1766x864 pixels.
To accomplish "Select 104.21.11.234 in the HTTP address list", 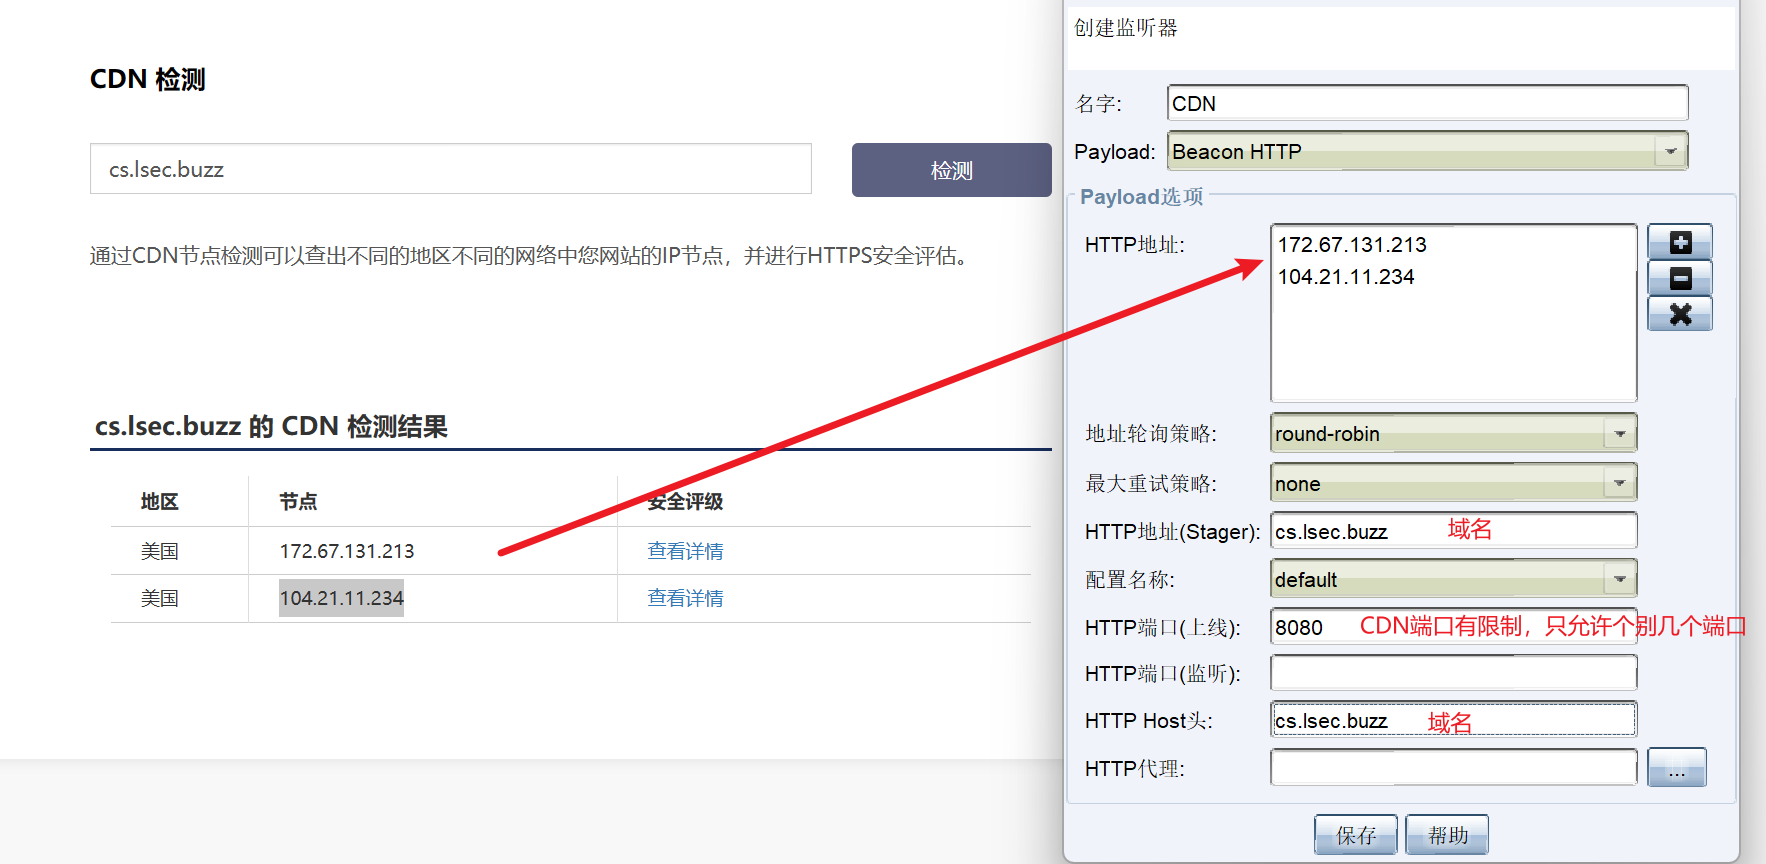I will coord(1346,277).
